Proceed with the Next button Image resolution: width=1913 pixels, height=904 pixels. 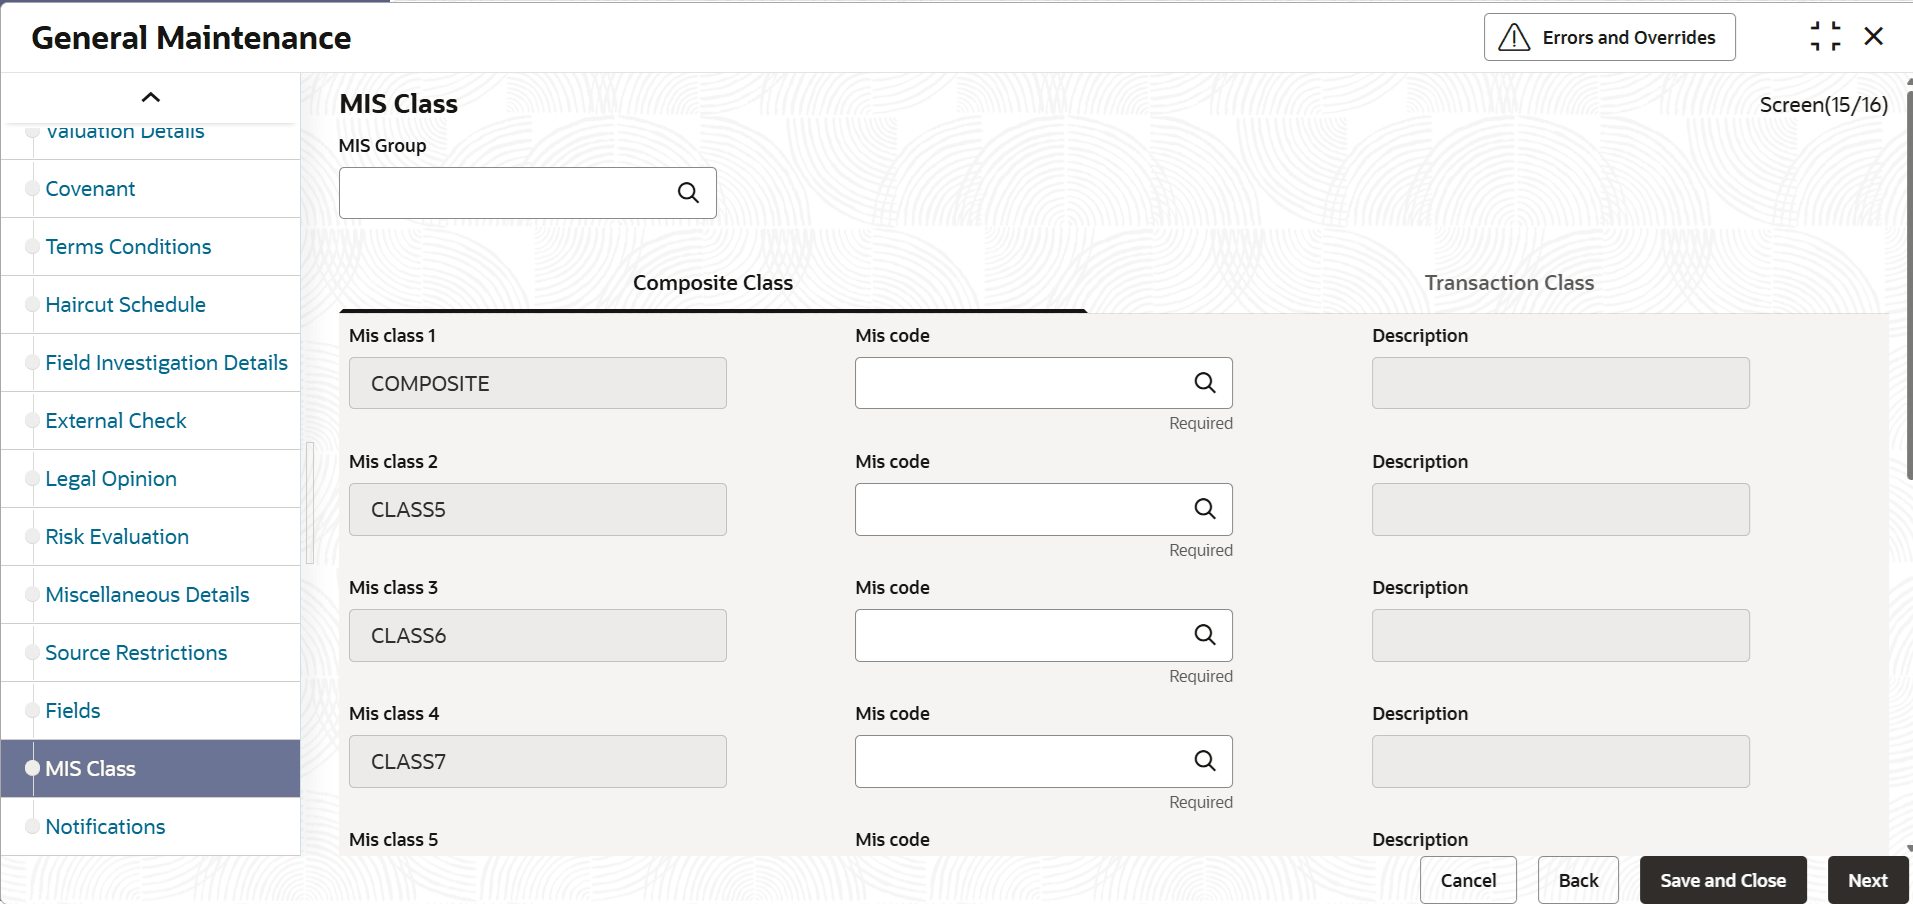tap(1868, 880)
